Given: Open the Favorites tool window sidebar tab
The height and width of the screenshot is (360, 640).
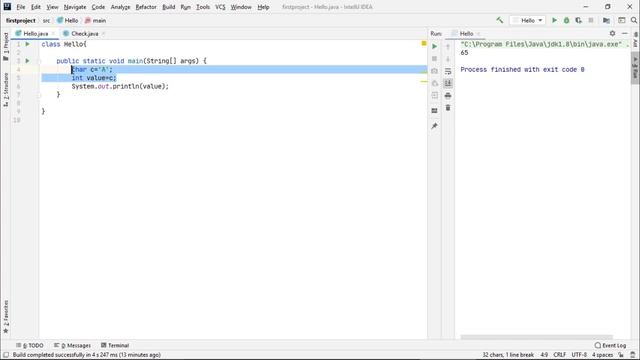Looking at the screenshot, I should [6, 316].
